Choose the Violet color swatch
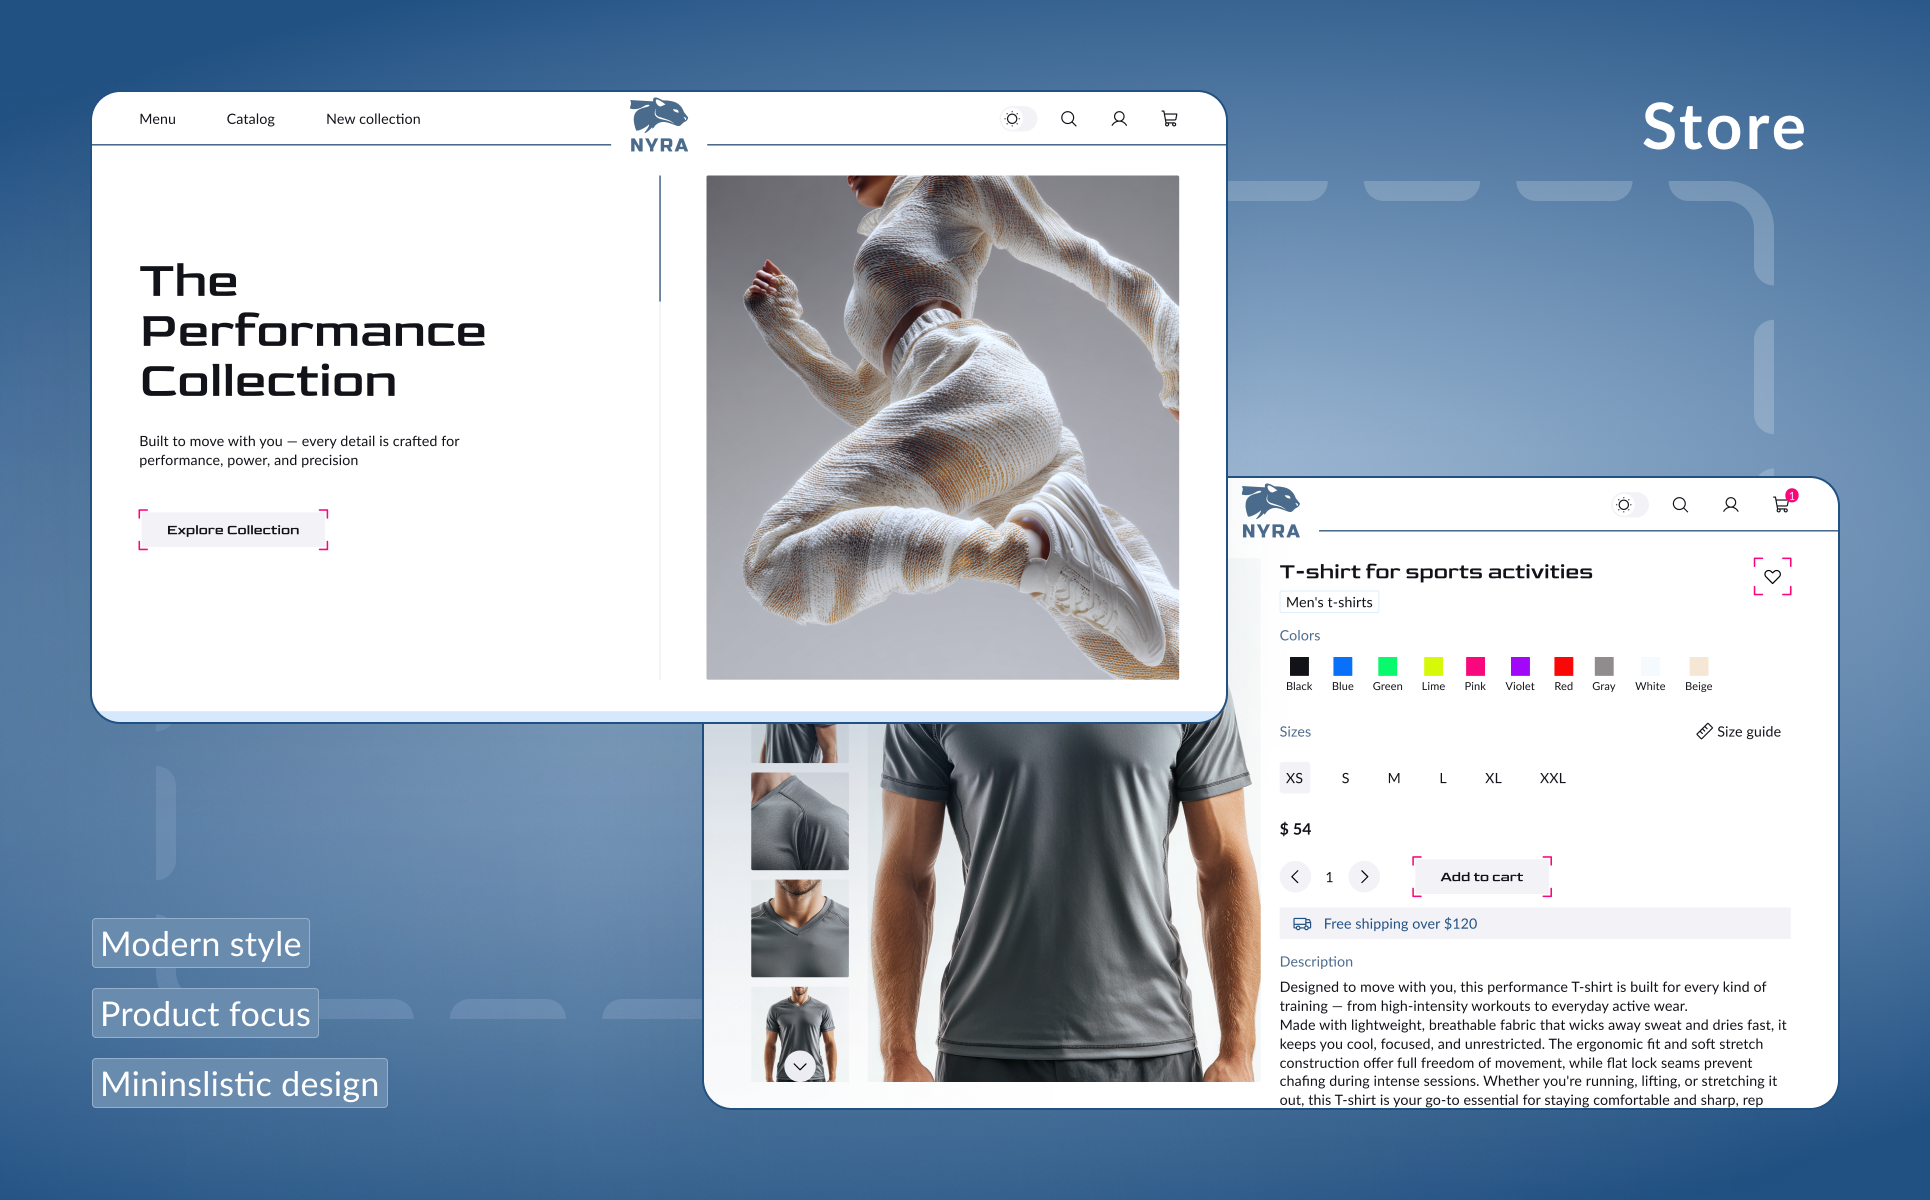 tap(1520, 667)
